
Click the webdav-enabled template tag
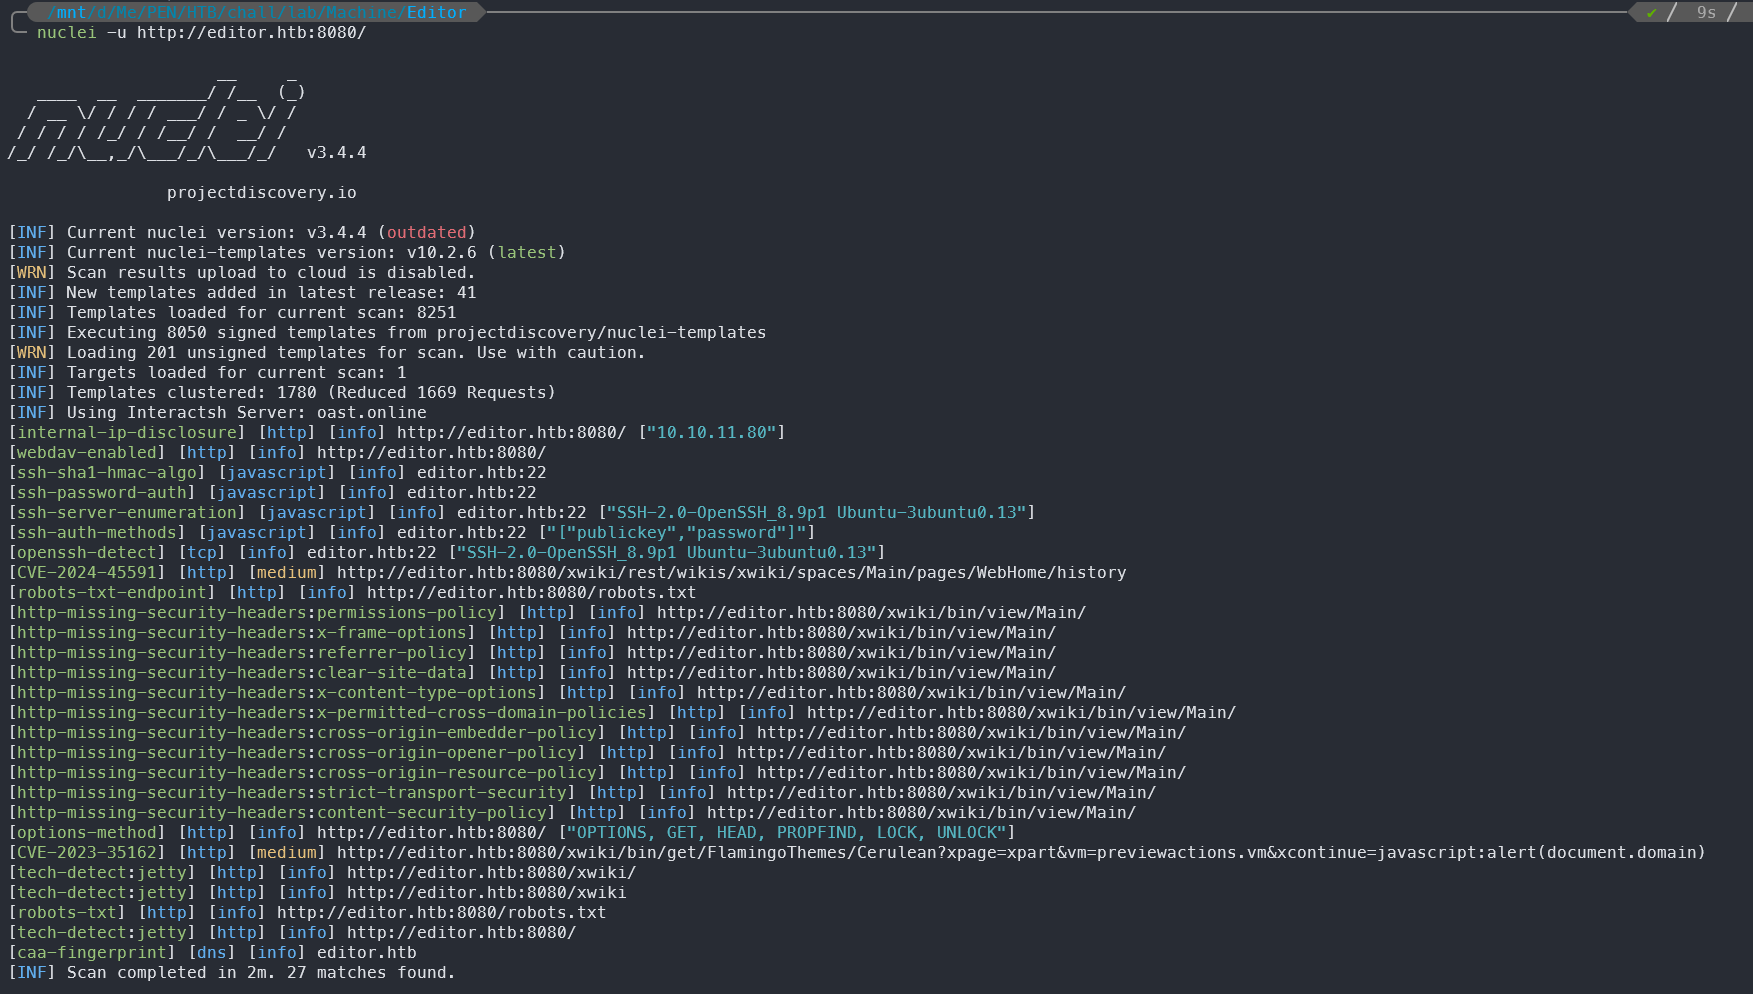pyautogui.click(x=87, y=452)
